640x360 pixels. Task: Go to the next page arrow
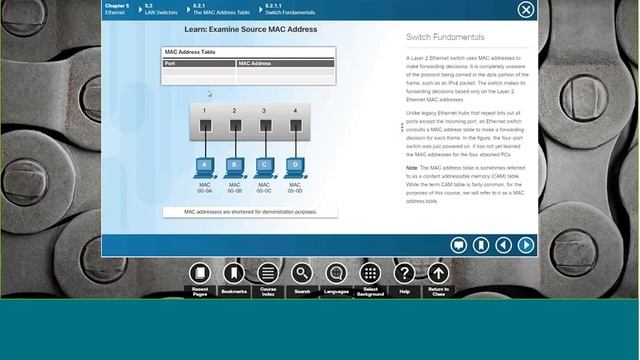click(x=526, y=245)
